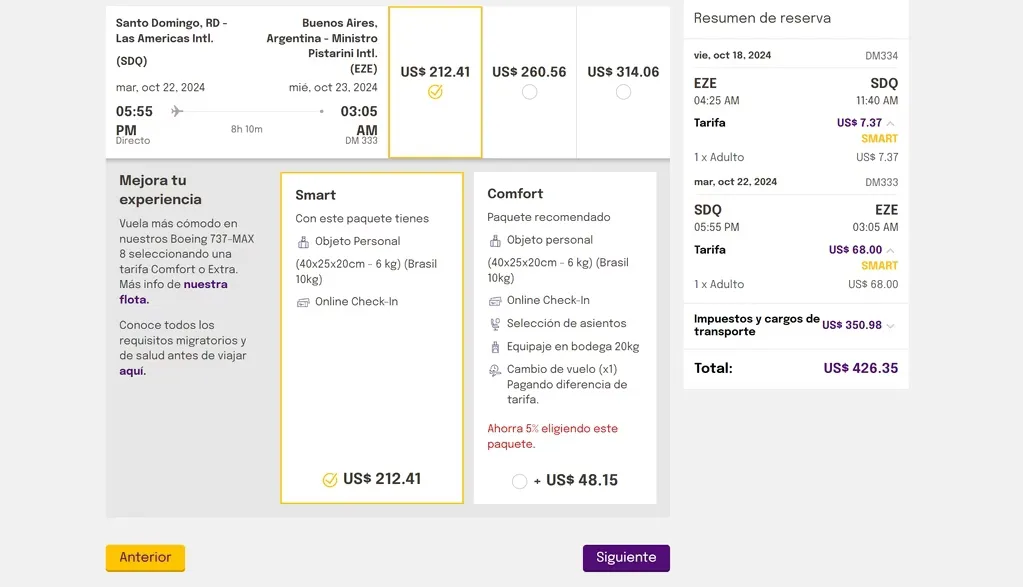Collapse the SDQ to EZE US$ 68.00 fare

890,250
